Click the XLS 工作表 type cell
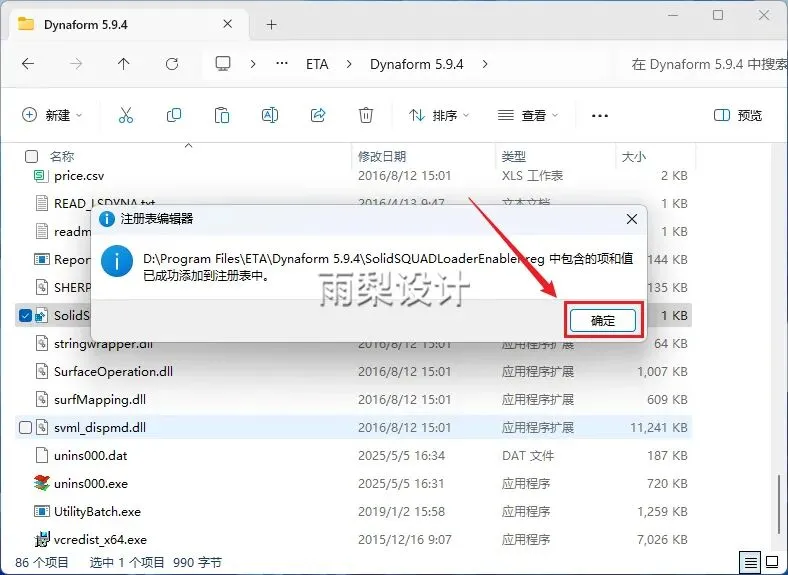Image resolution: width=788 pixels, height=575 pixels. click(x=532, y=175)
